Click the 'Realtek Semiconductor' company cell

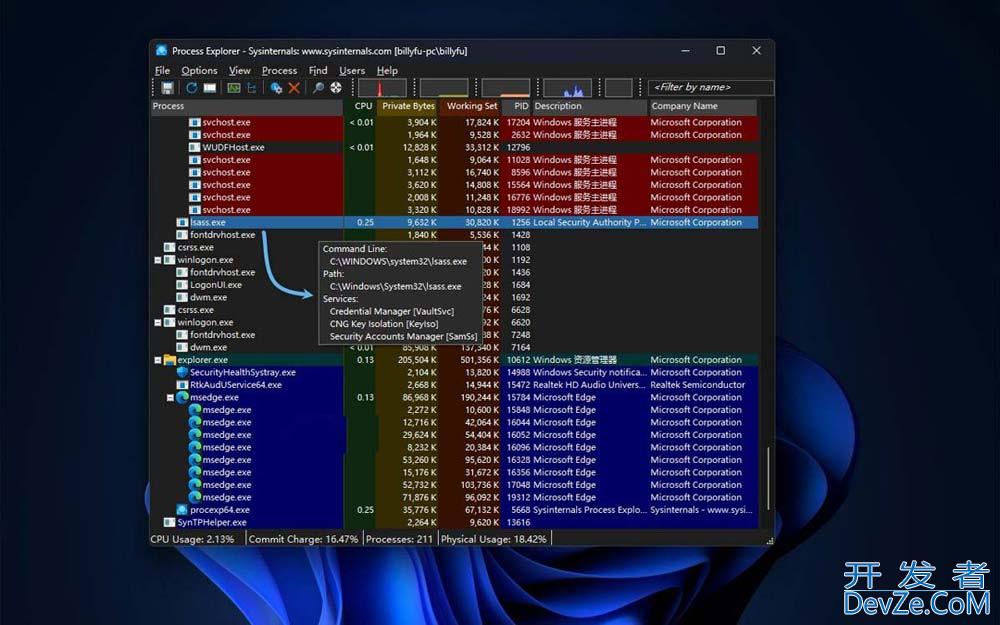(698, 385)
